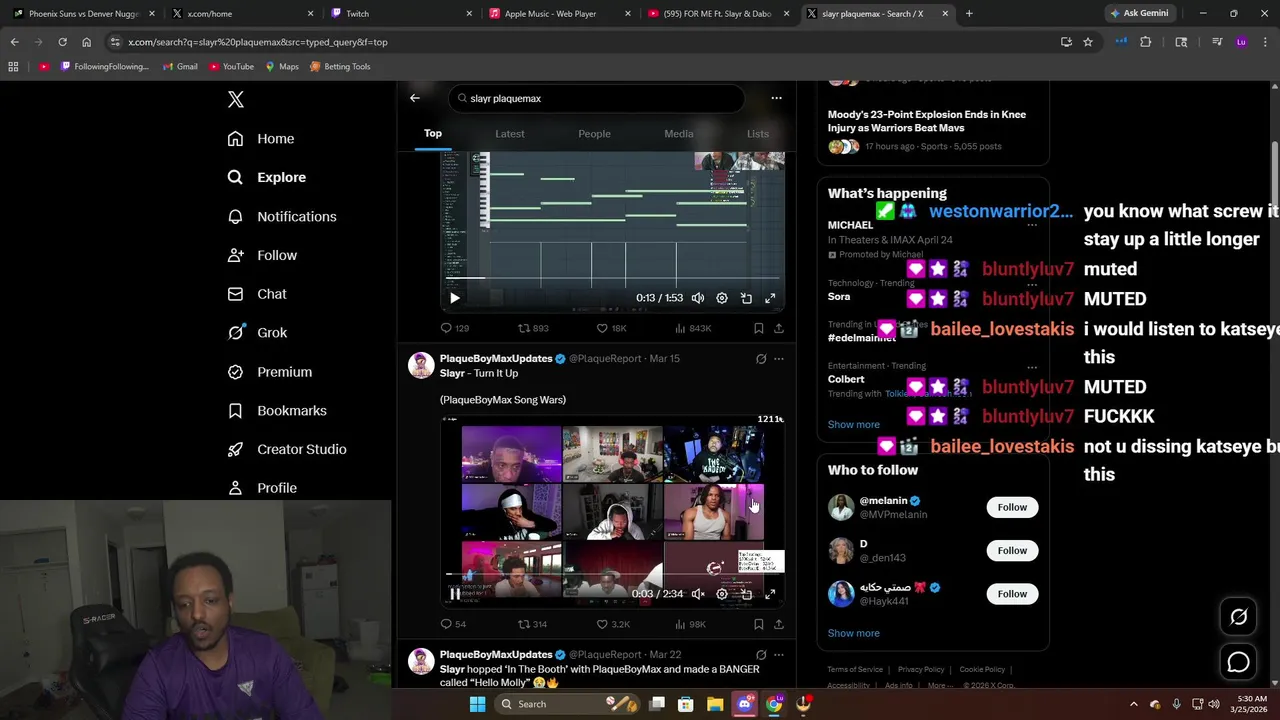Expand Show more under What's happening
The image size is (1280, 720).
853,424
